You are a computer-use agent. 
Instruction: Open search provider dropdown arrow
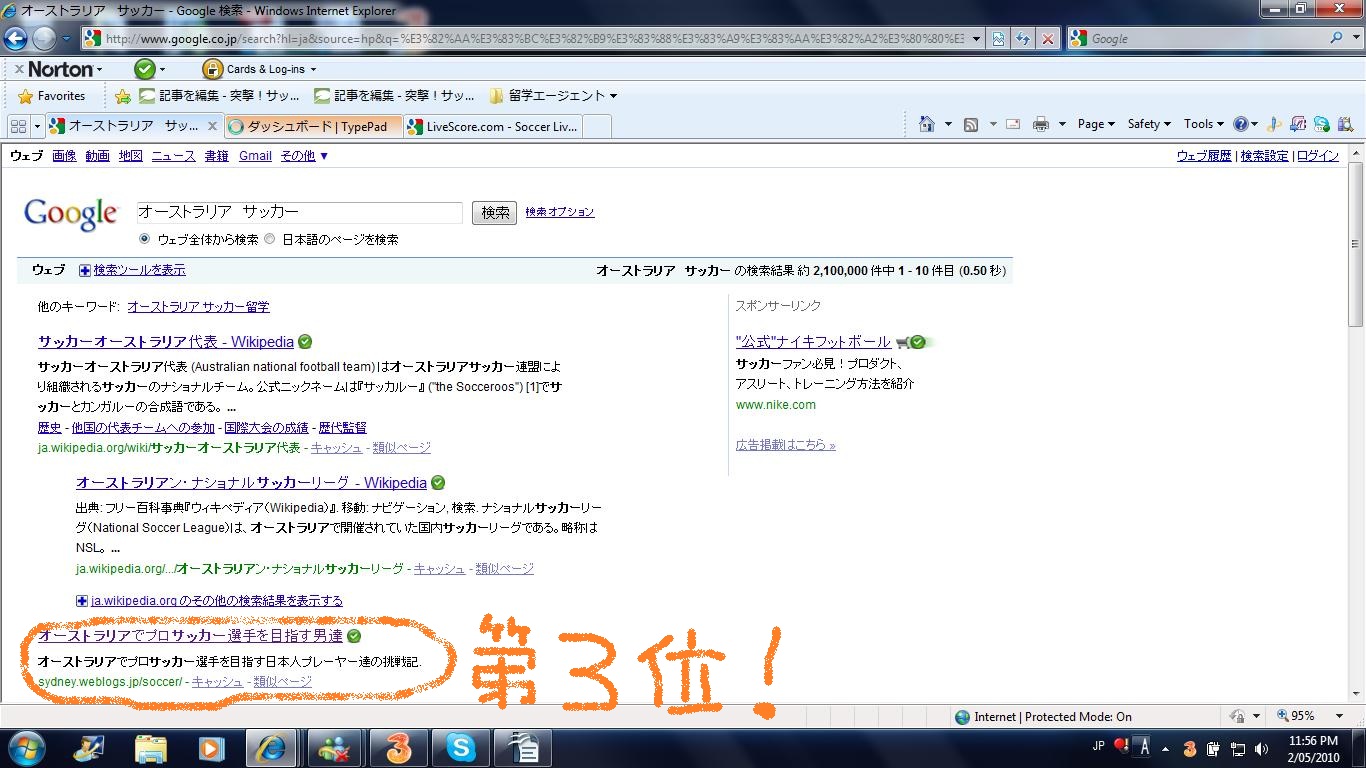point(1355,38)
